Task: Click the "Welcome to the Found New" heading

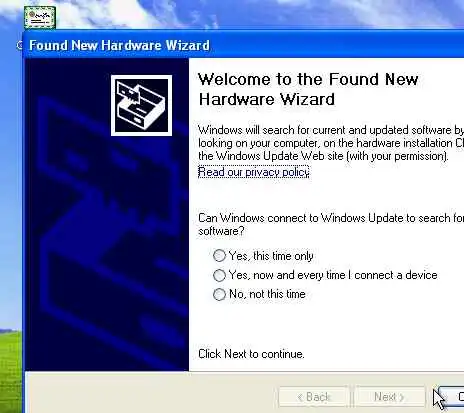Action: tap(308, 79)
